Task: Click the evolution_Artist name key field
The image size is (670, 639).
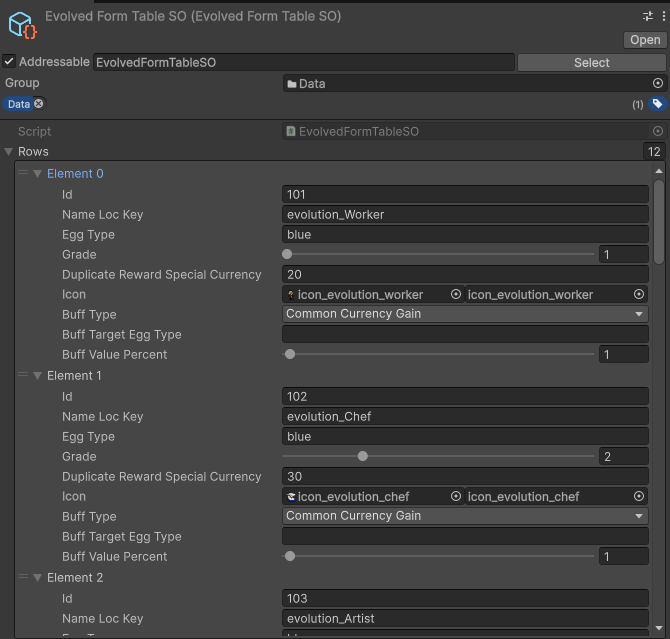Action: pos(465,618)
